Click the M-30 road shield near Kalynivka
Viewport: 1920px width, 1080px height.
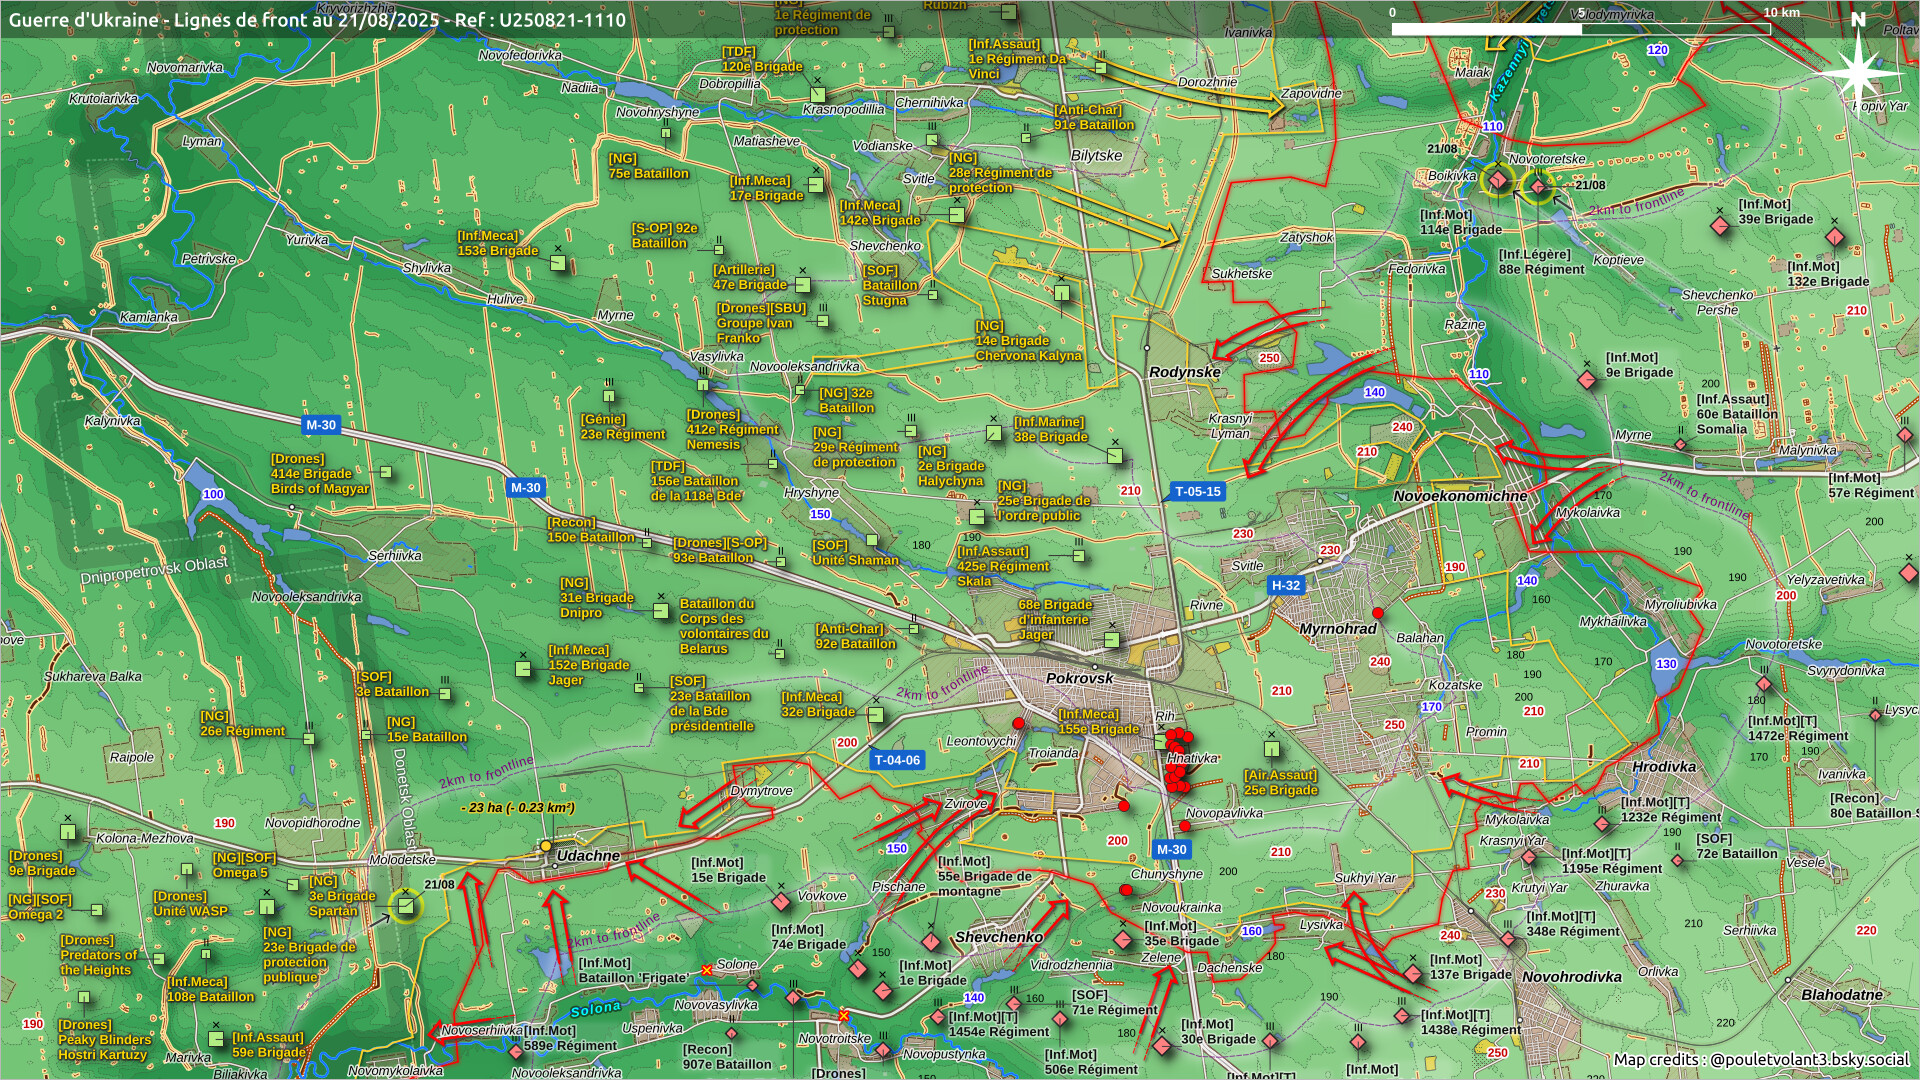pos(320,425)
